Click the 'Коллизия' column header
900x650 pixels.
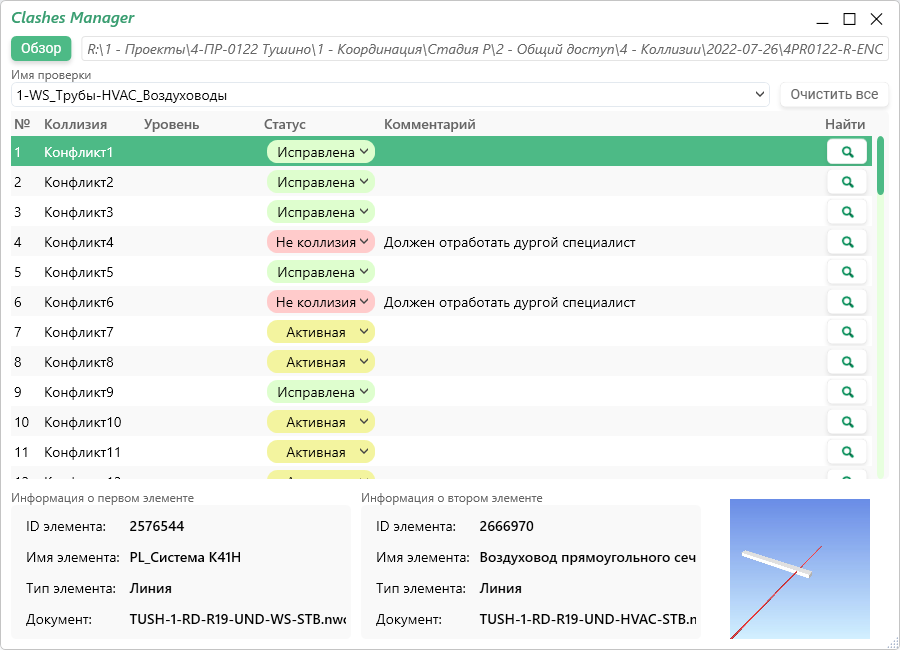pos(75,125)
